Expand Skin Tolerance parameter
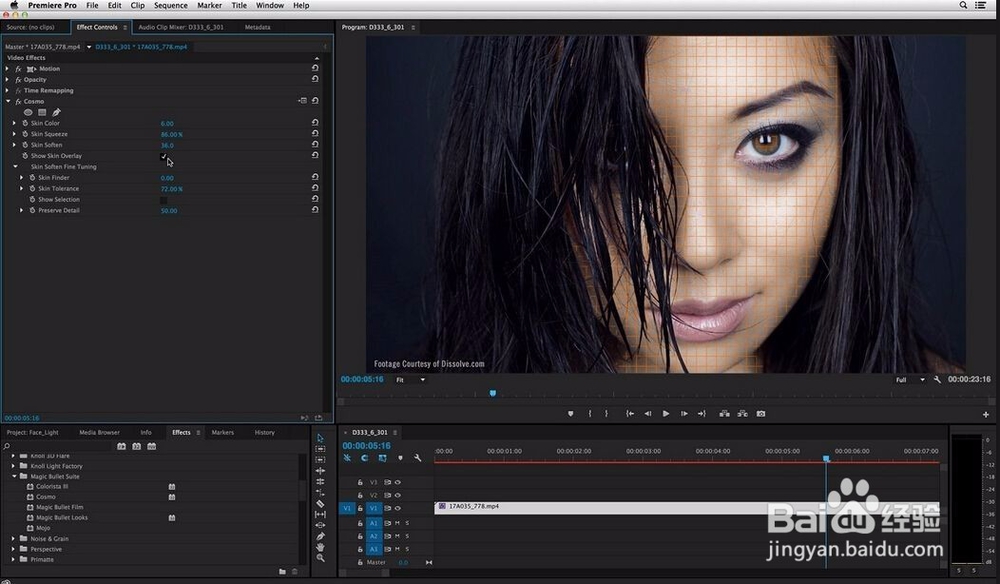Screen dimensions: 1000x584 pos(22,189)
